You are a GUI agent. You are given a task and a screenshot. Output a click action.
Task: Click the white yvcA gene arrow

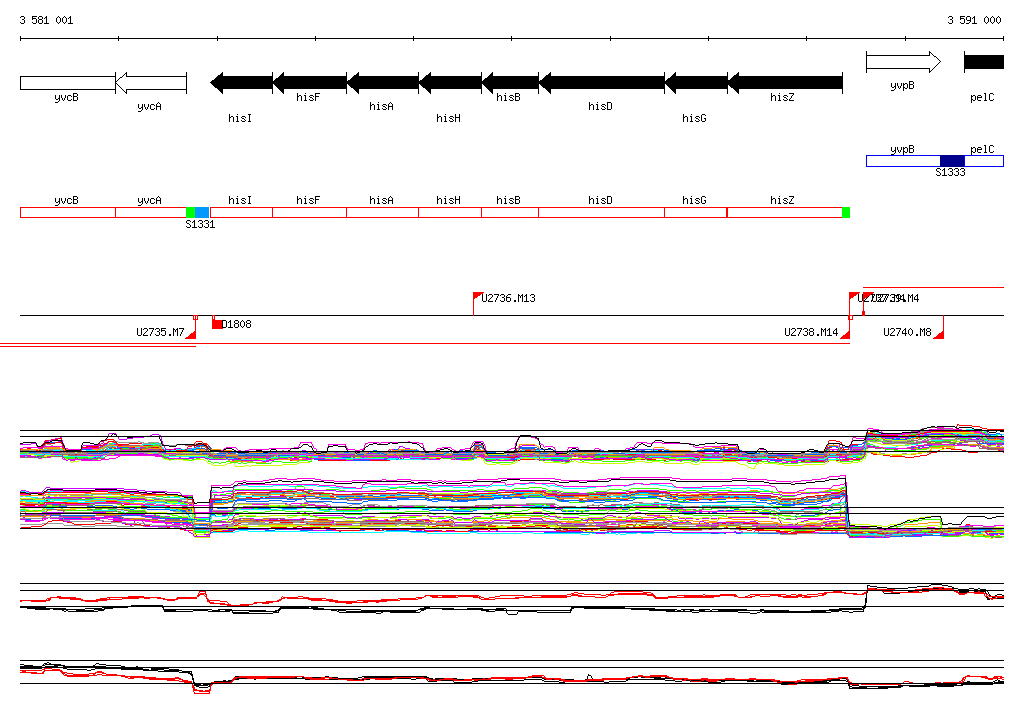coord(151,83)
